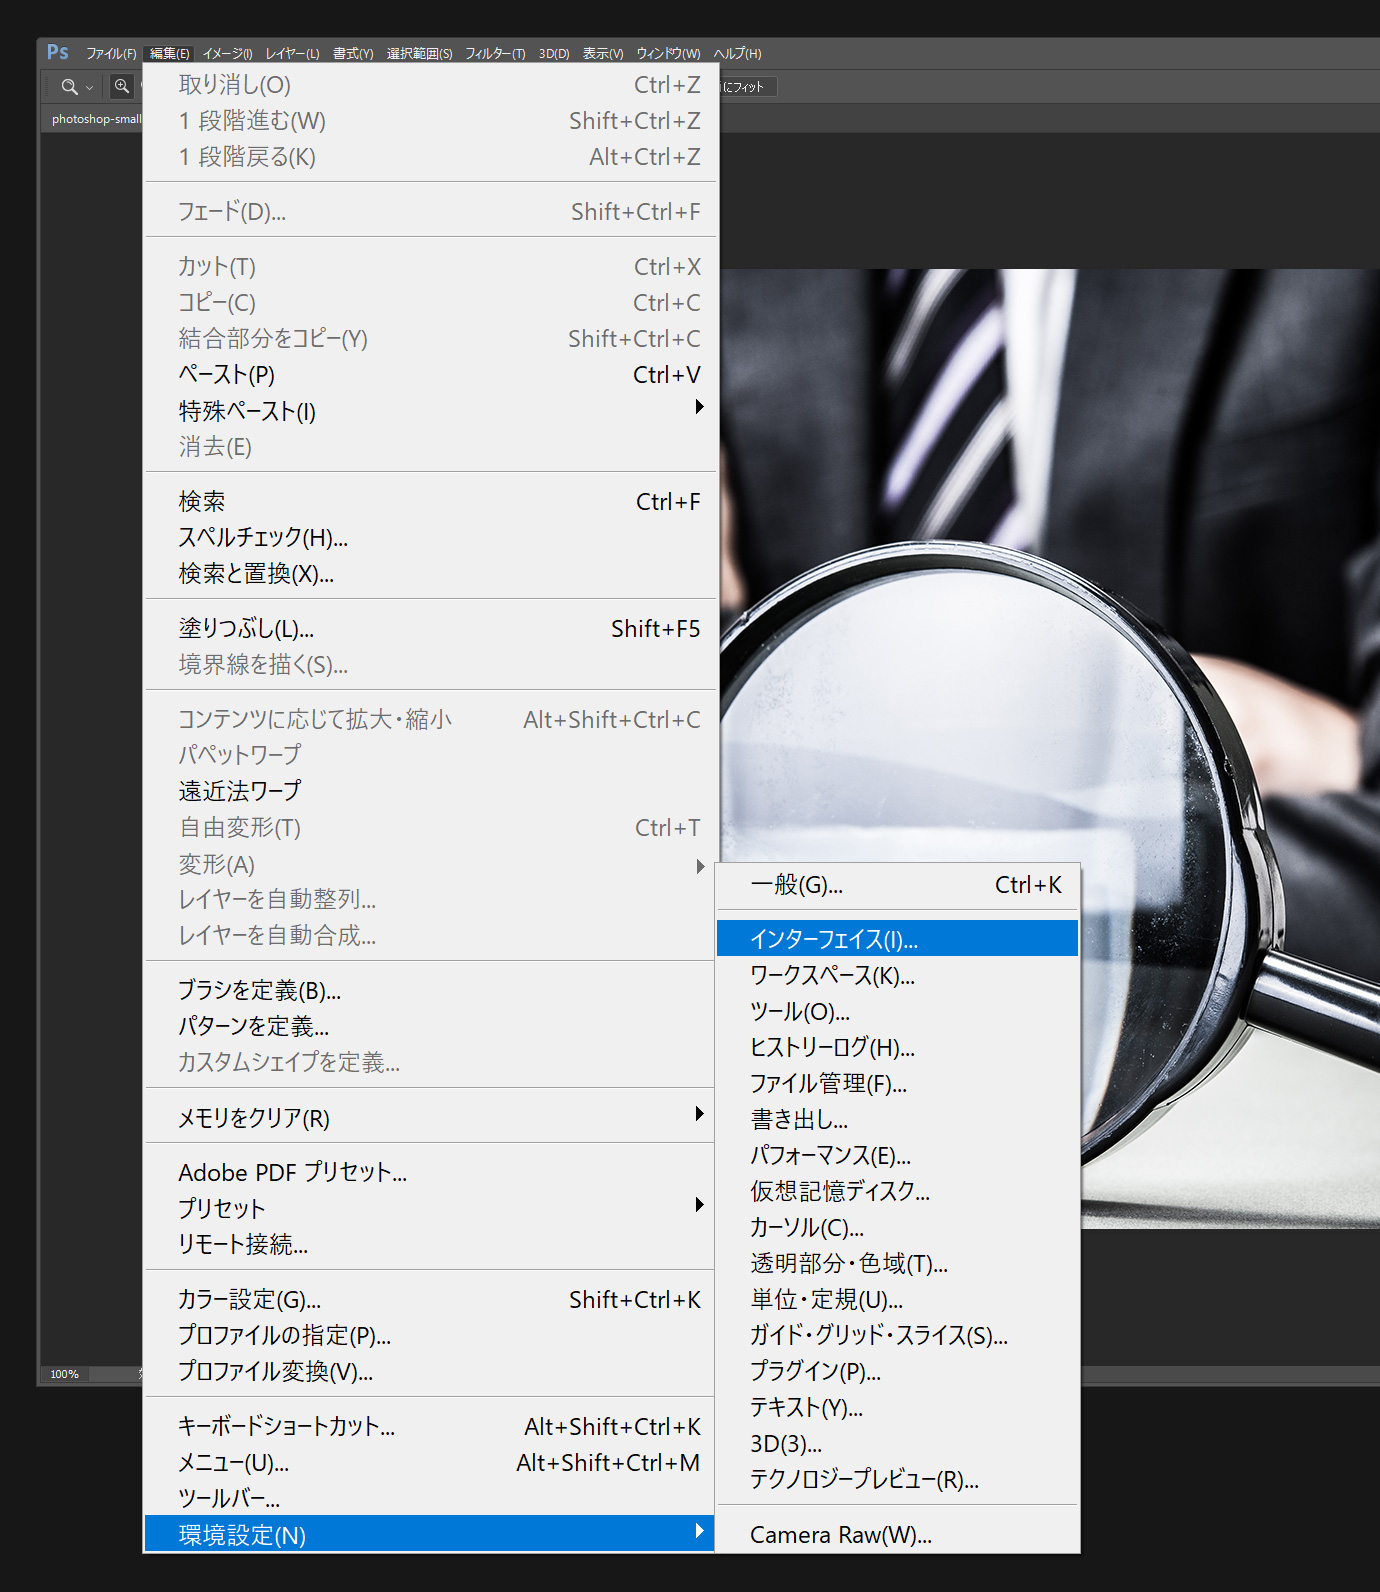This screenshot has height=1592, width=1380.
Task: Expand the 特殊ペースト submenu
Action: (x=699, y=407)
